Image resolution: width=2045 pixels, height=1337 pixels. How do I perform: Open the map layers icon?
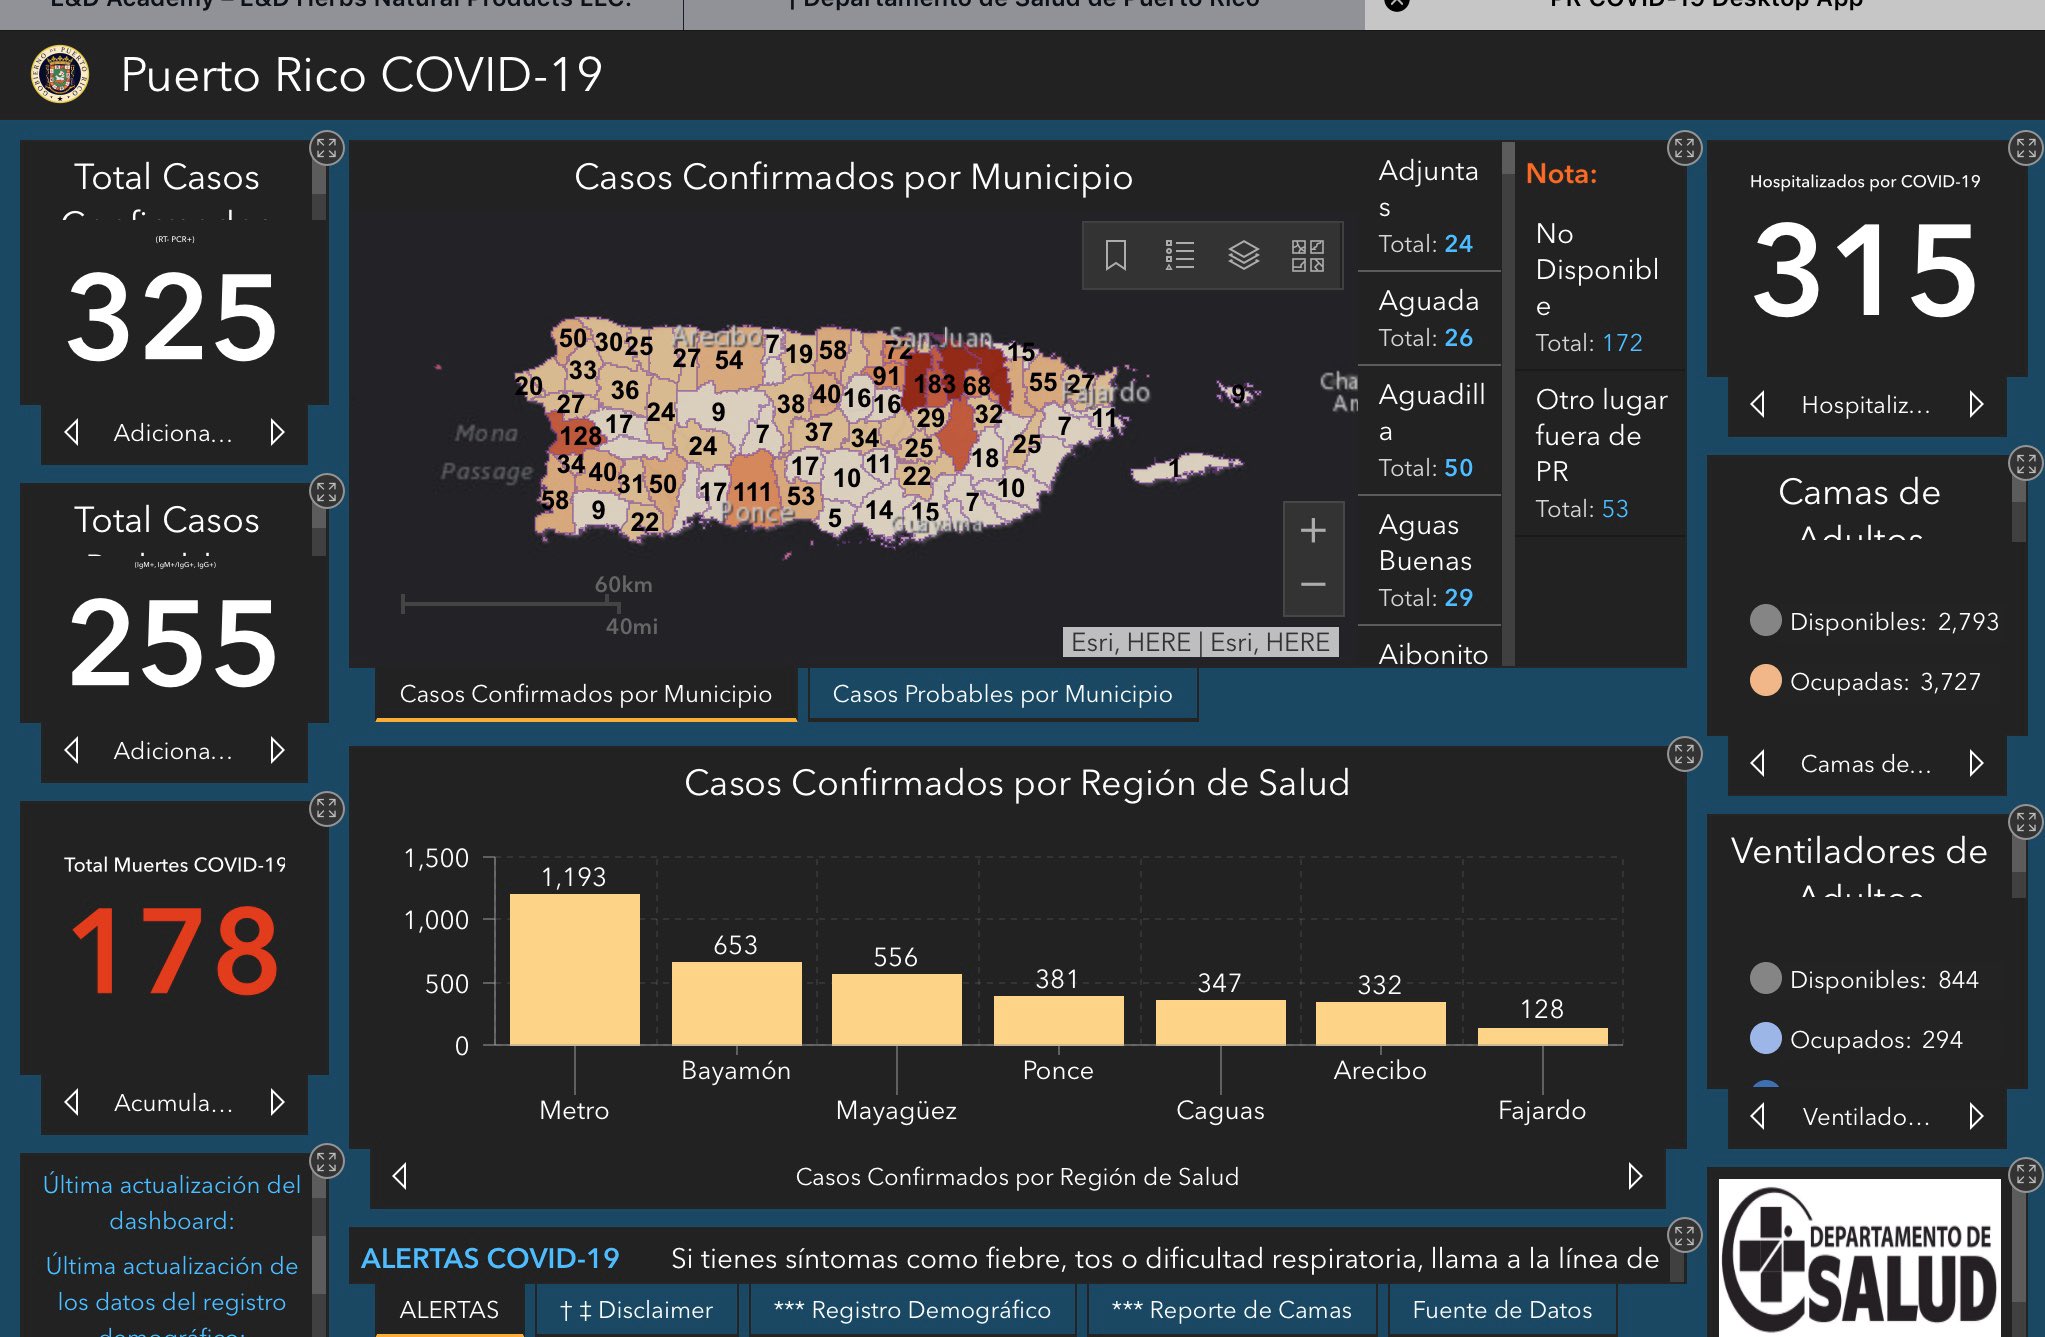1243,255
